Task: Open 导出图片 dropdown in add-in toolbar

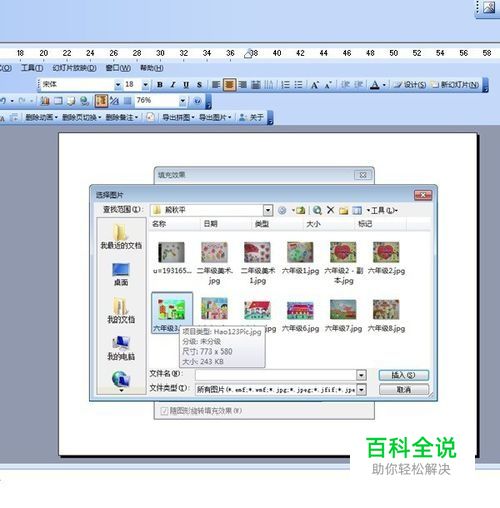Action: coord(215,117)
